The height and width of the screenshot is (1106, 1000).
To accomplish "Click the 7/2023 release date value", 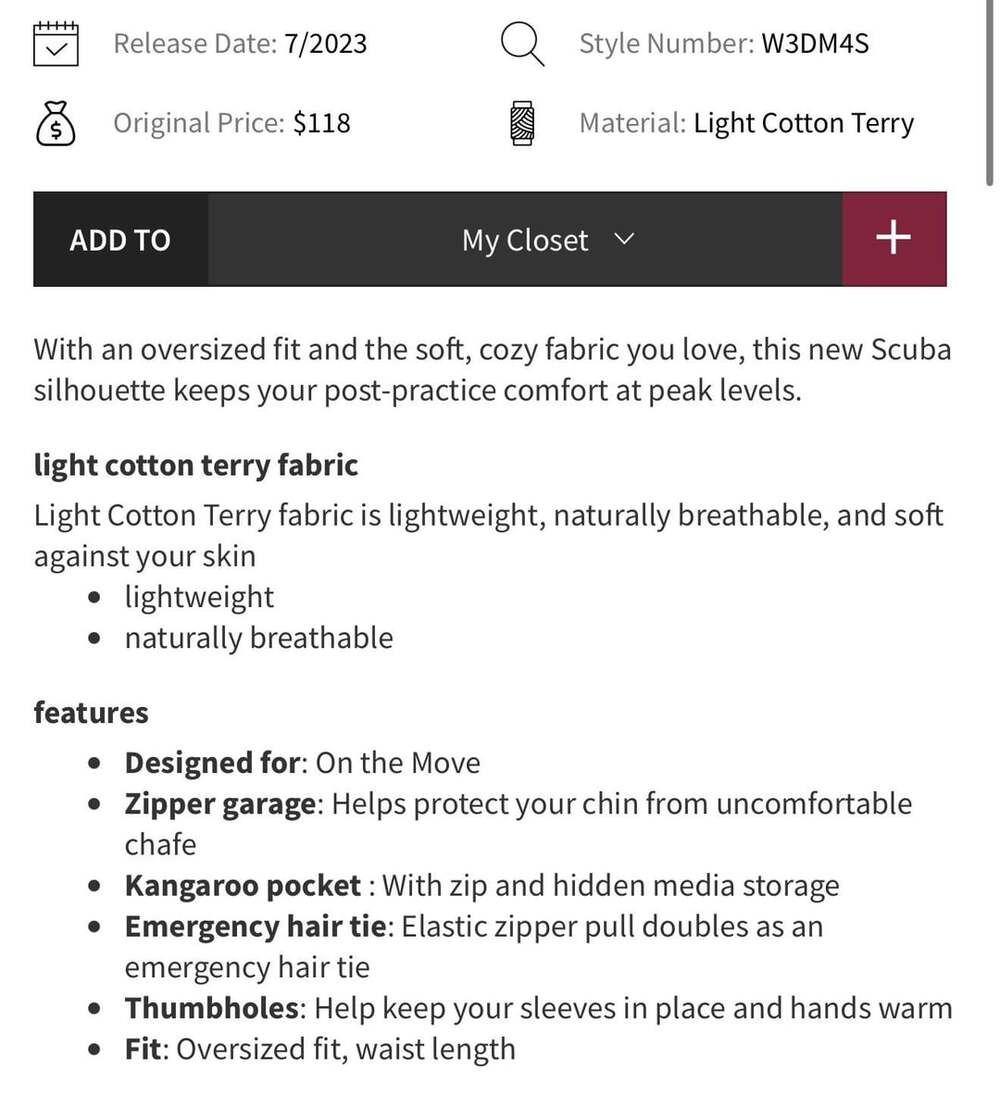I will tap(326, 44).
